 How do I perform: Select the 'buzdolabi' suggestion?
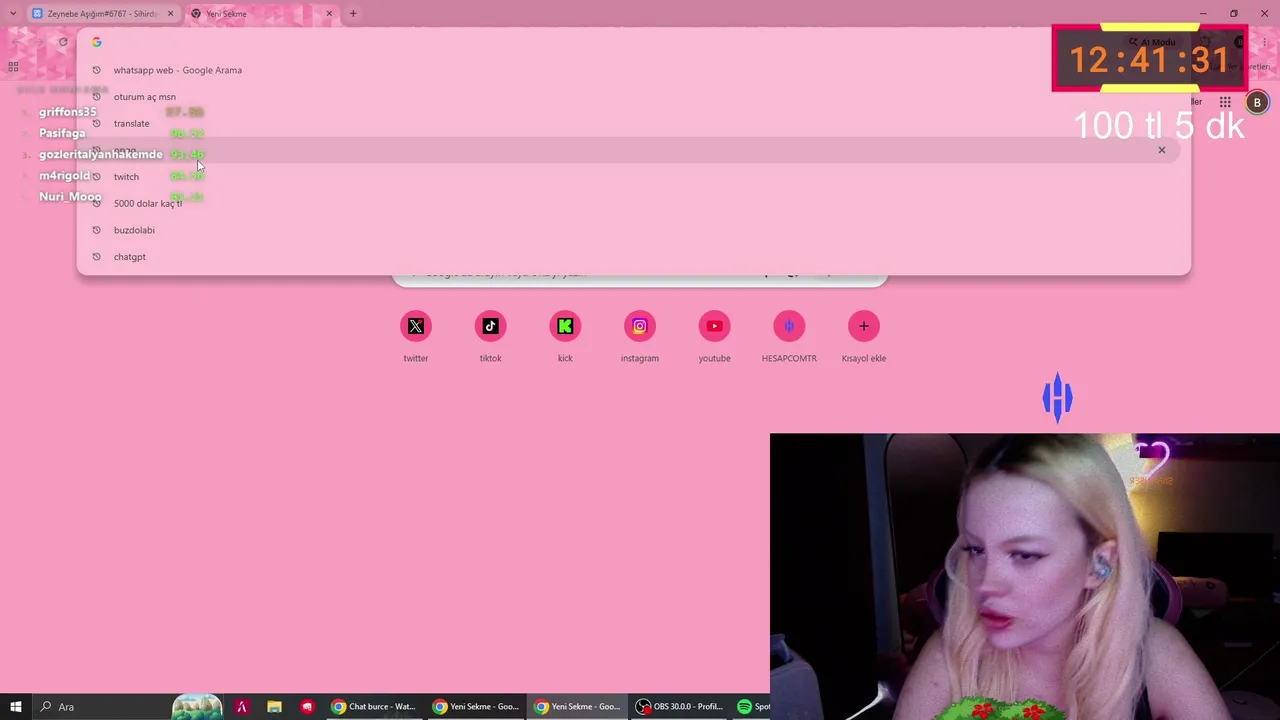click(x=634, y=230)
